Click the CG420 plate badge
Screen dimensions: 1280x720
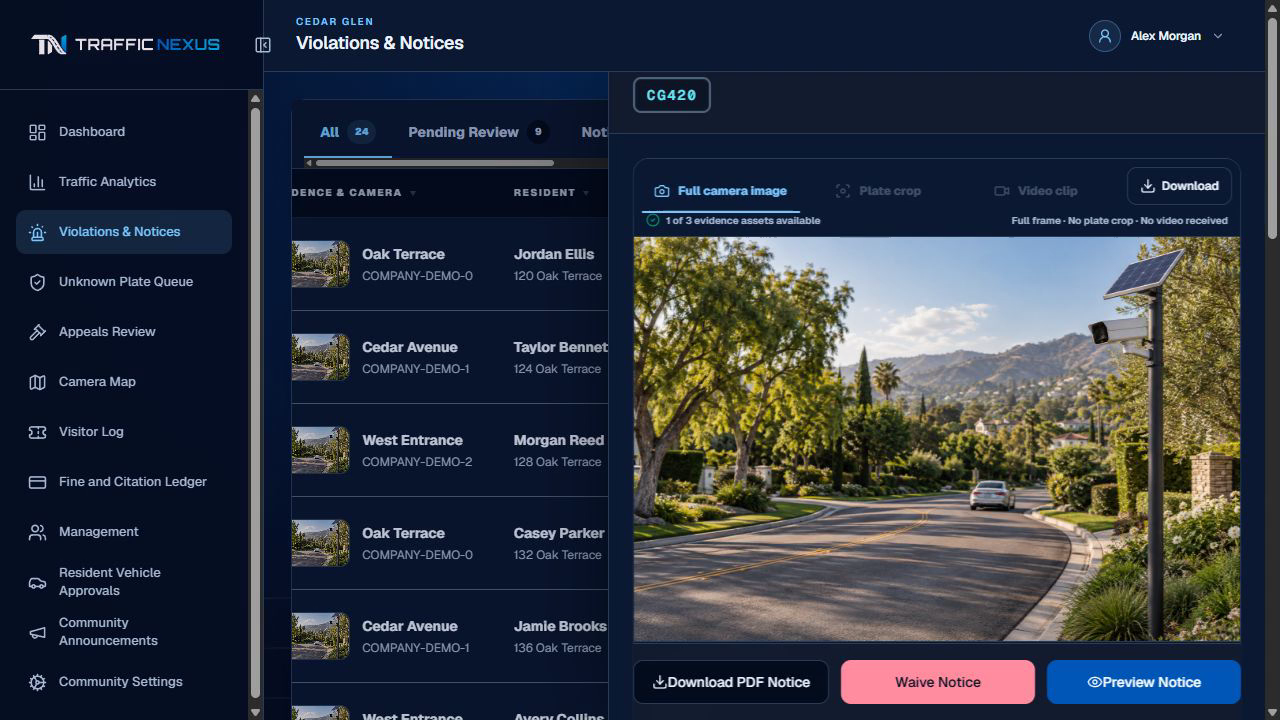click(x=671, y=95)
